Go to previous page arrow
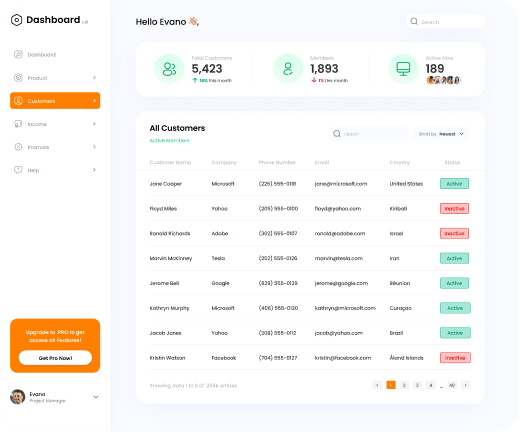Image resolution: width=520 pixels, height=432 pixels. [377, 385]
